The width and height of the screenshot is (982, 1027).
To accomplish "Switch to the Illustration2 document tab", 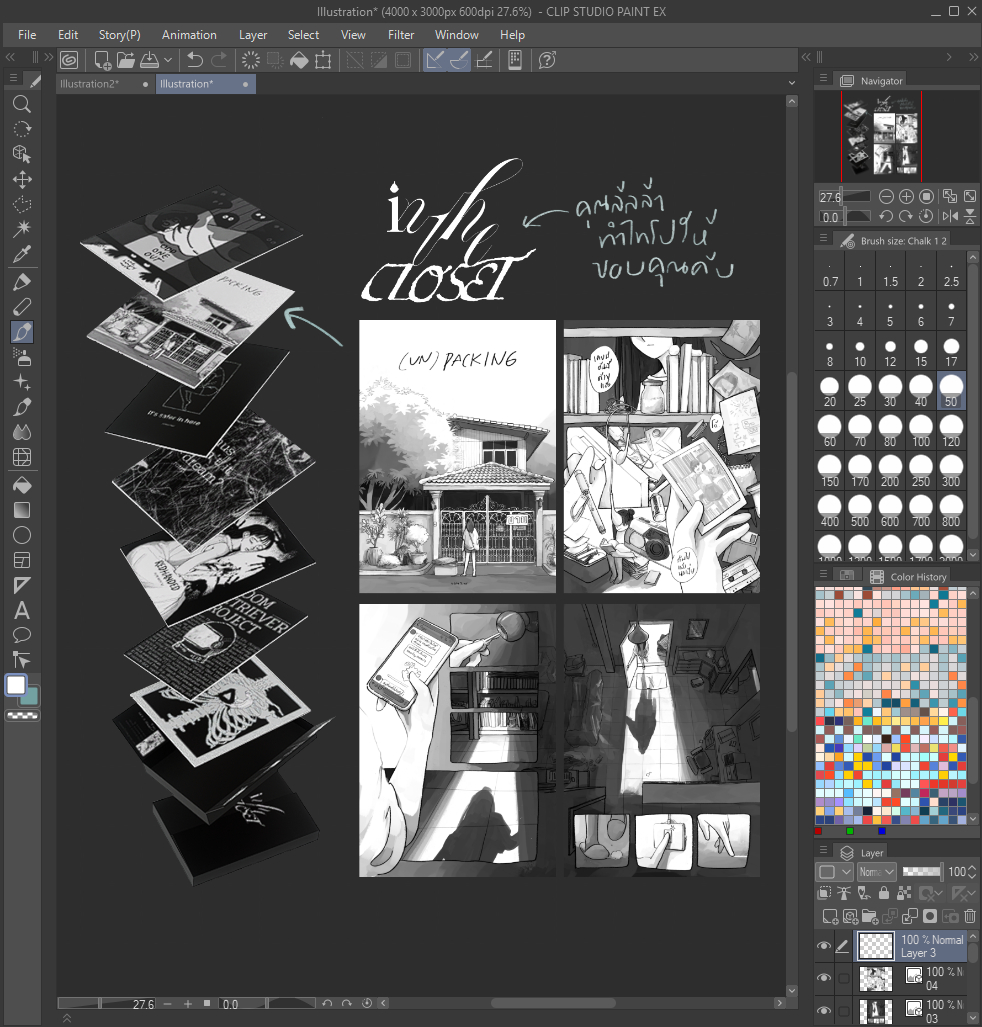I will [90, 84].
